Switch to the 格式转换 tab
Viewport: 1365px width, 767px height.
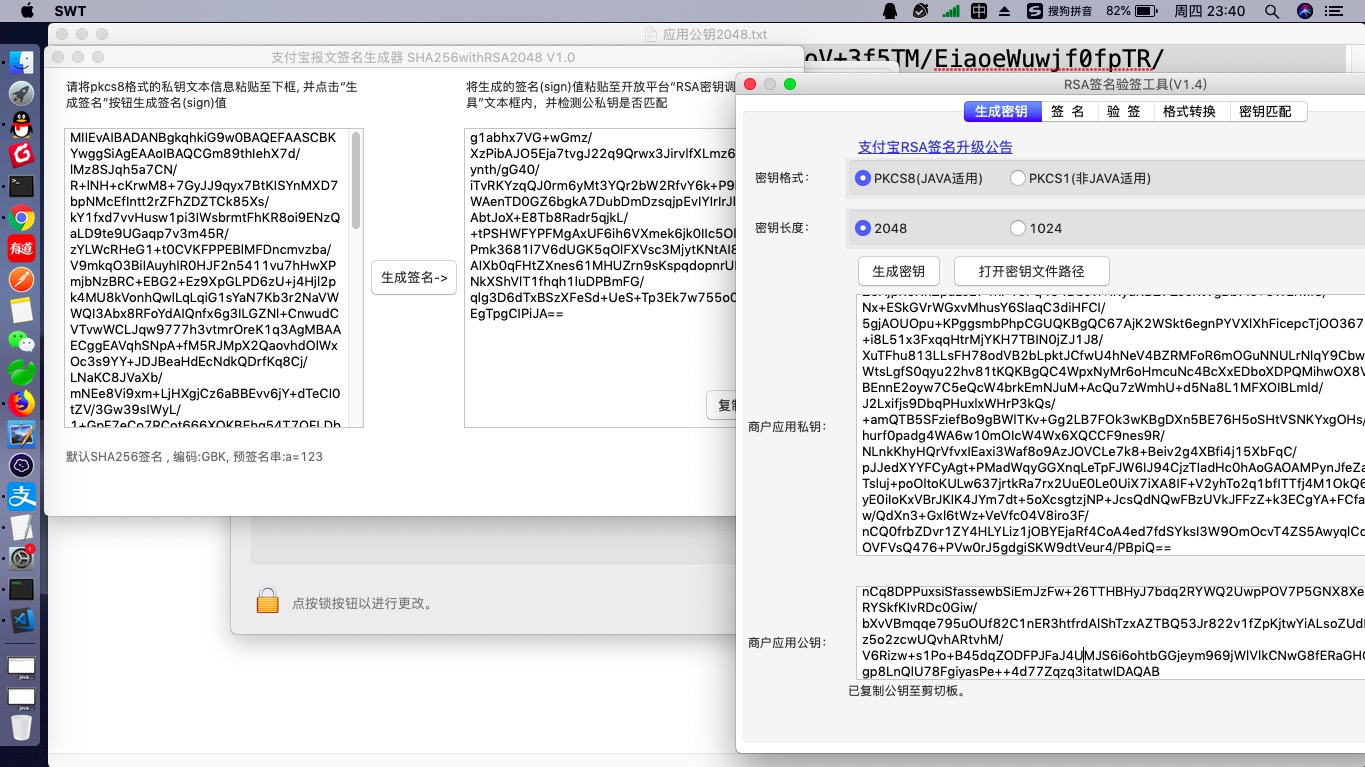(x=1188, y=111)
